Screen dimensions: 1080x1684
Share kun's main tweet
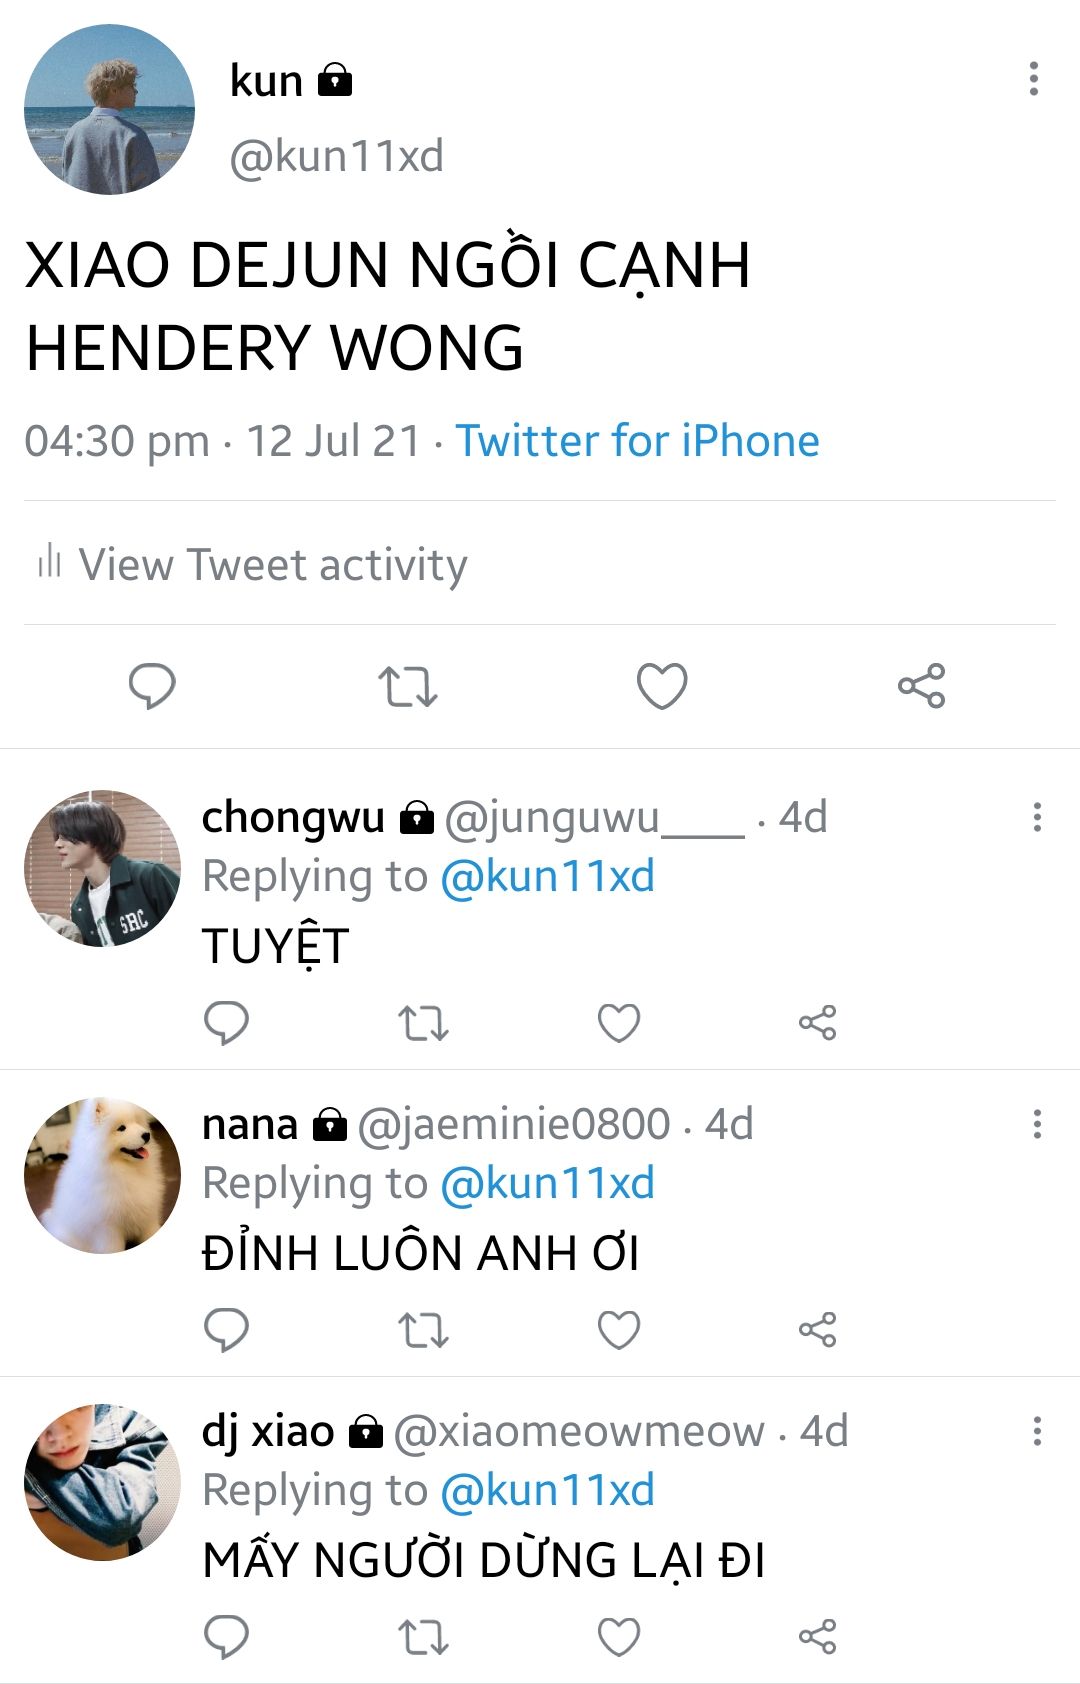point(921,686)
